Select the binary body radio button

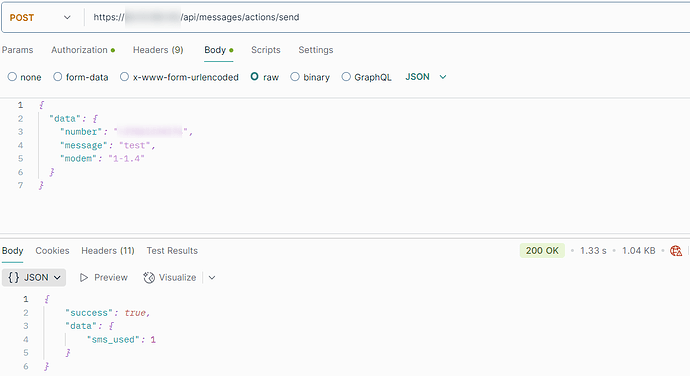[x=295, y=77]
